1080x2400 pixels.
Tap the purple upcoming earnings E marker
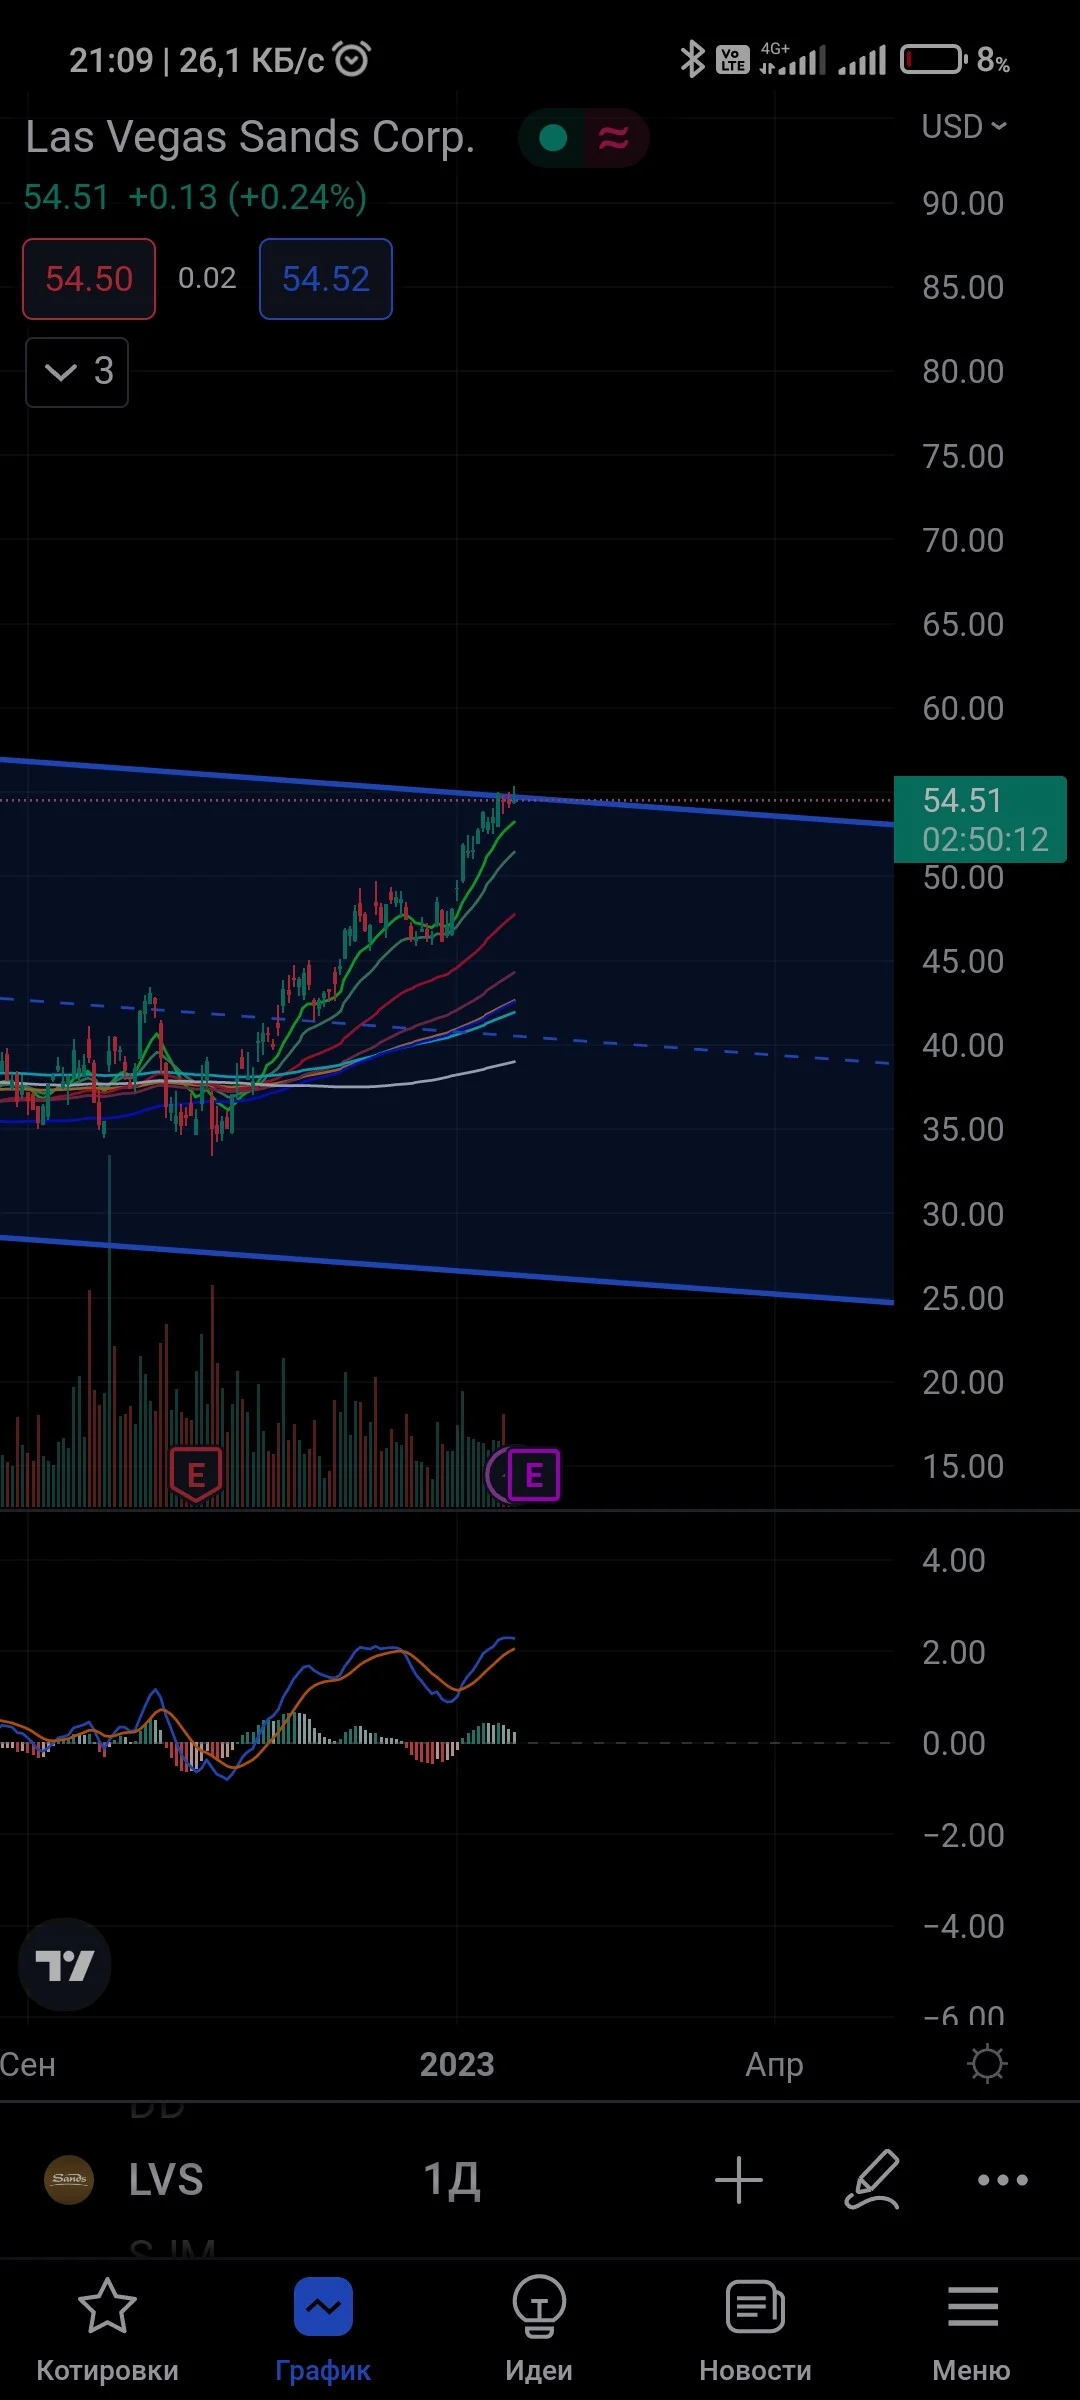click(x=533, y=1474)
